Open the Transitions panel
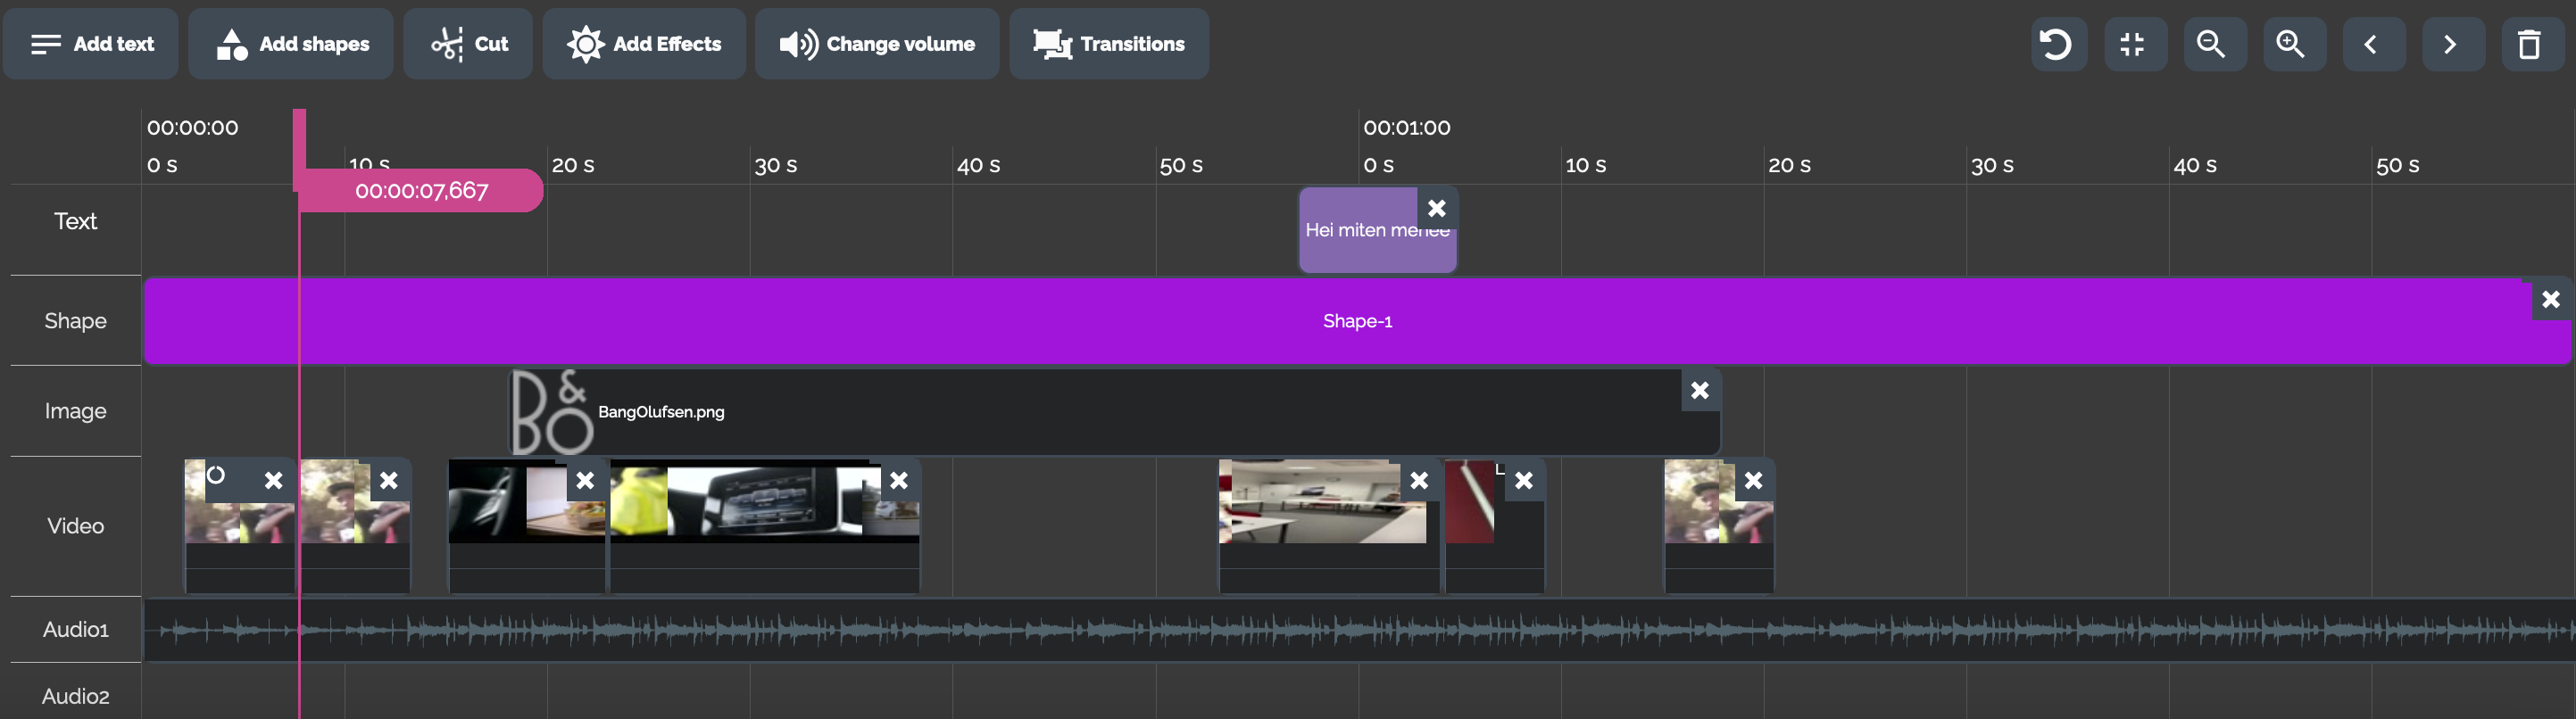2576x719 pixels. point(1108,44)
